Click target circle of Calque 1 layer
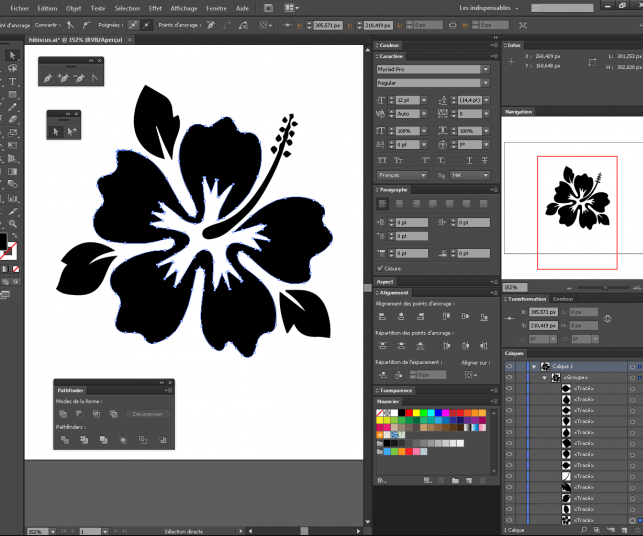The image size is (643, 536). [x=632, y=366]
